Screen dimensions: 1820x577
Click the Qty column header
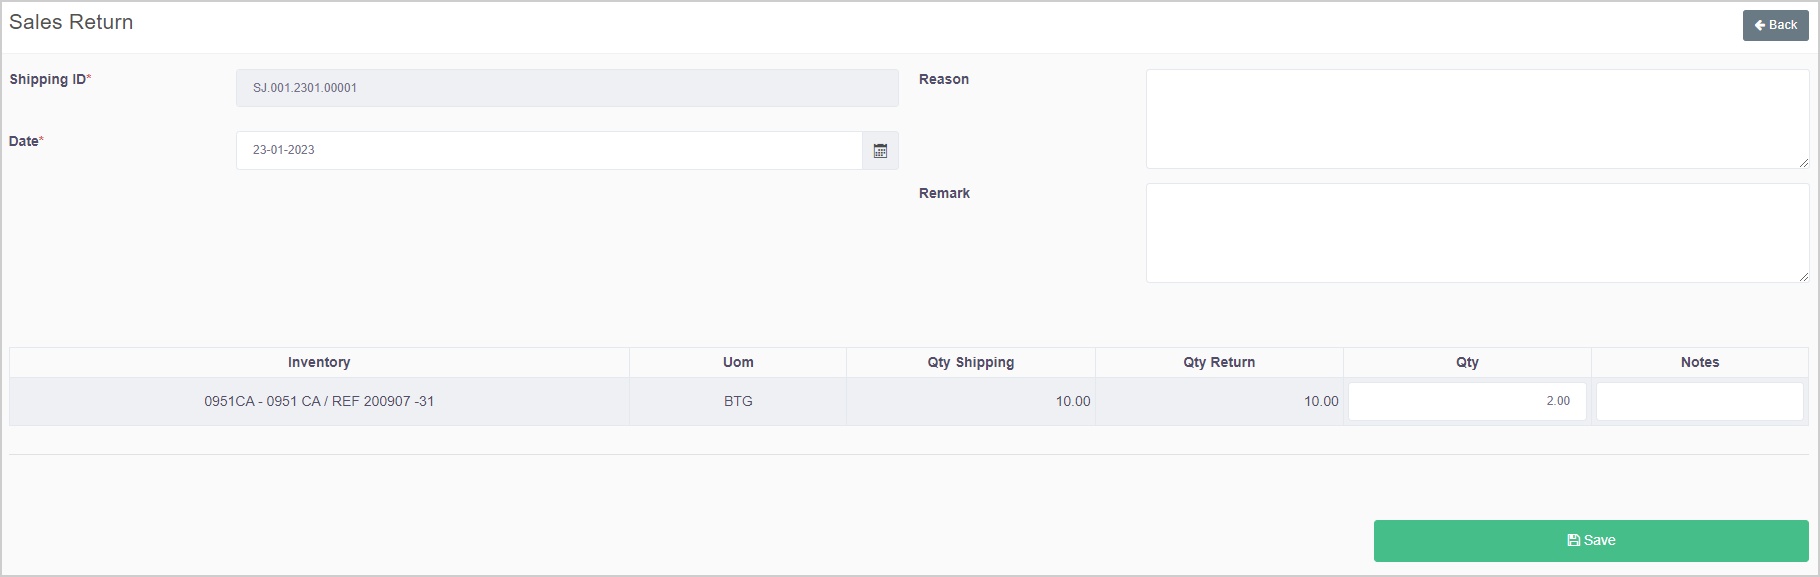(1466, 362)
